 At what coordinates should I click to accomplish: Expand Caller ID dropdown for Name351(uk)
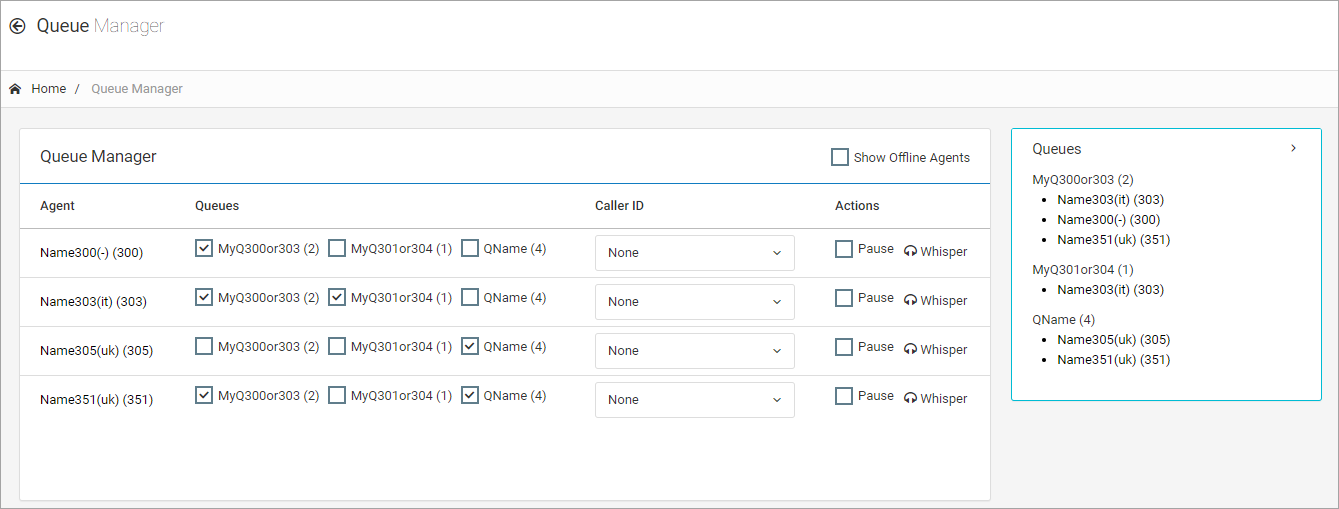[x=694, y=400]
